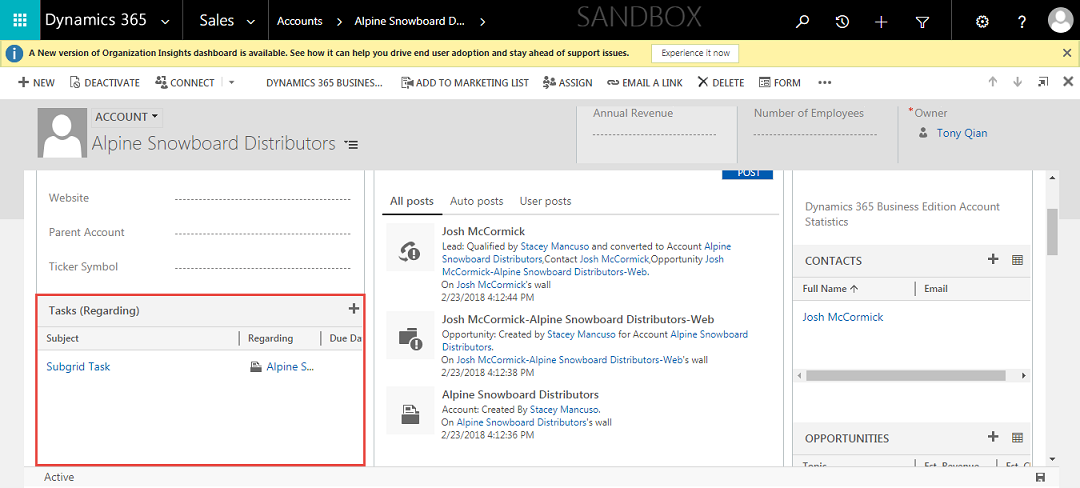Screen dimensions: 1080x488
Task: Add contact with CONTACTS plus icon
Action: point(993,259)
